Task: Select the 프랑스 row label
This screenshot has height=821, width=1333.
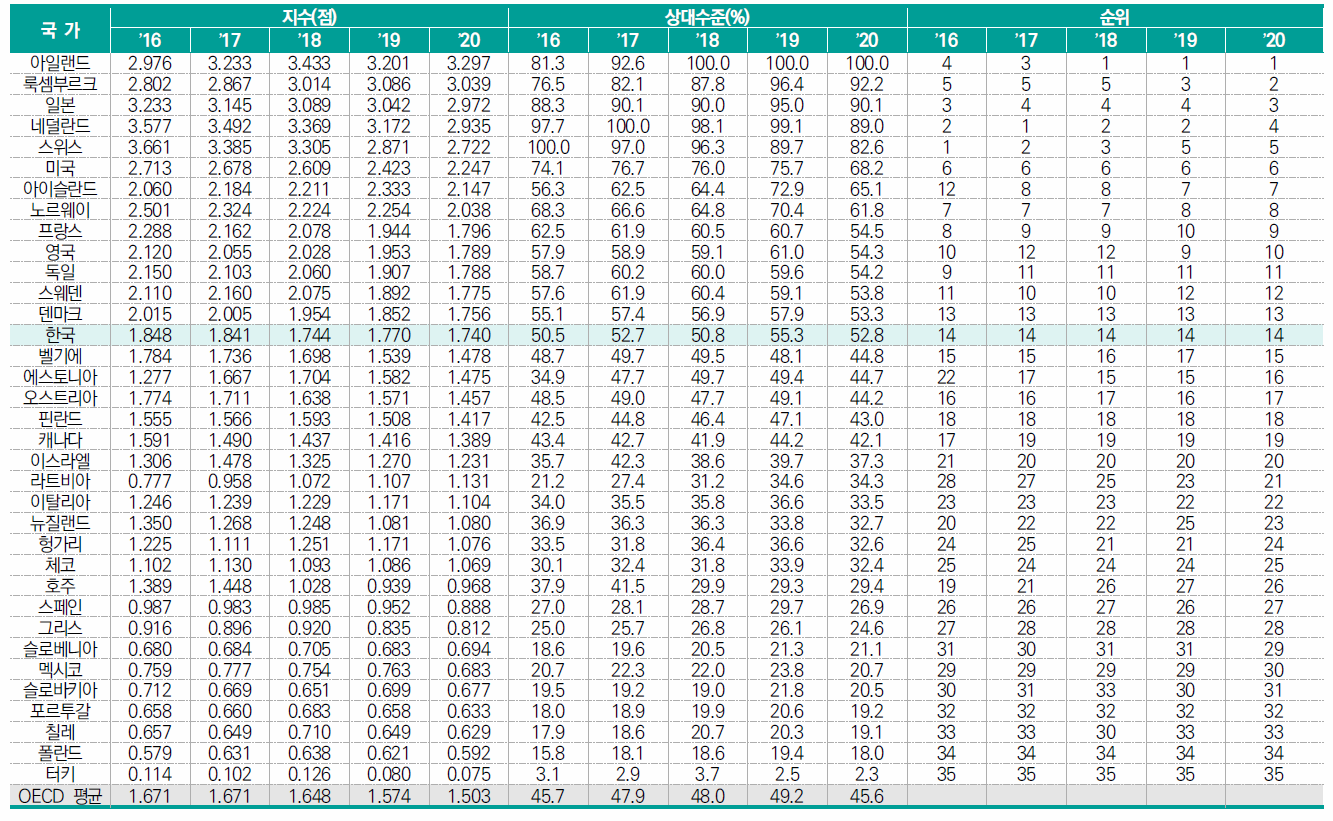Action: 60,230
